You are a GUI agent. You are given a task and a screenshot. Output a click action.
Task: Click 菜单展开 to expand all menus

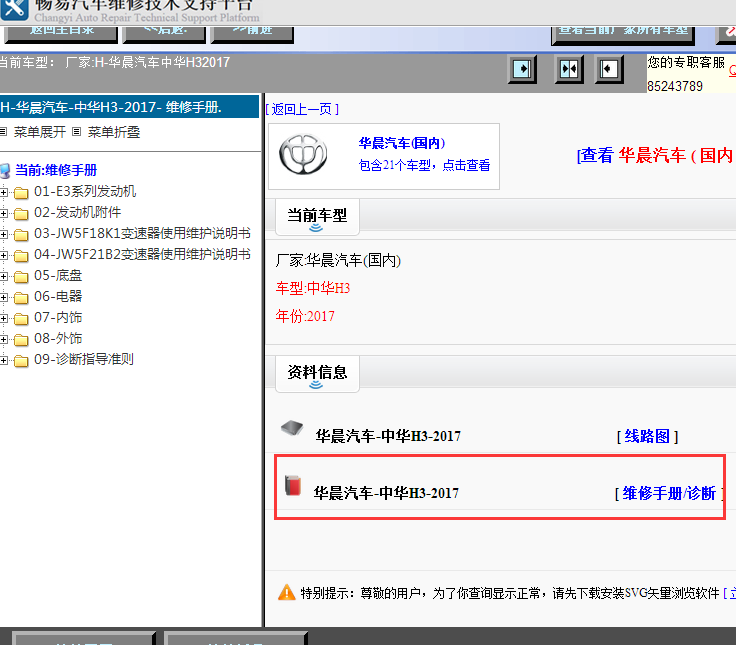tap(40, 132)
